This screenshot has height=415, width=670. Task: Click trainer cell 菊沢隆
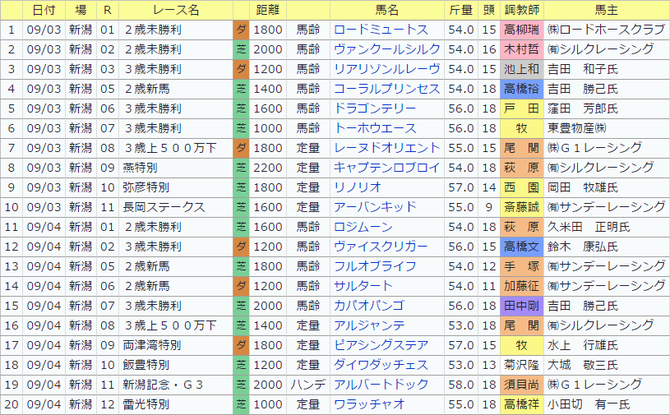coord(522,365)
